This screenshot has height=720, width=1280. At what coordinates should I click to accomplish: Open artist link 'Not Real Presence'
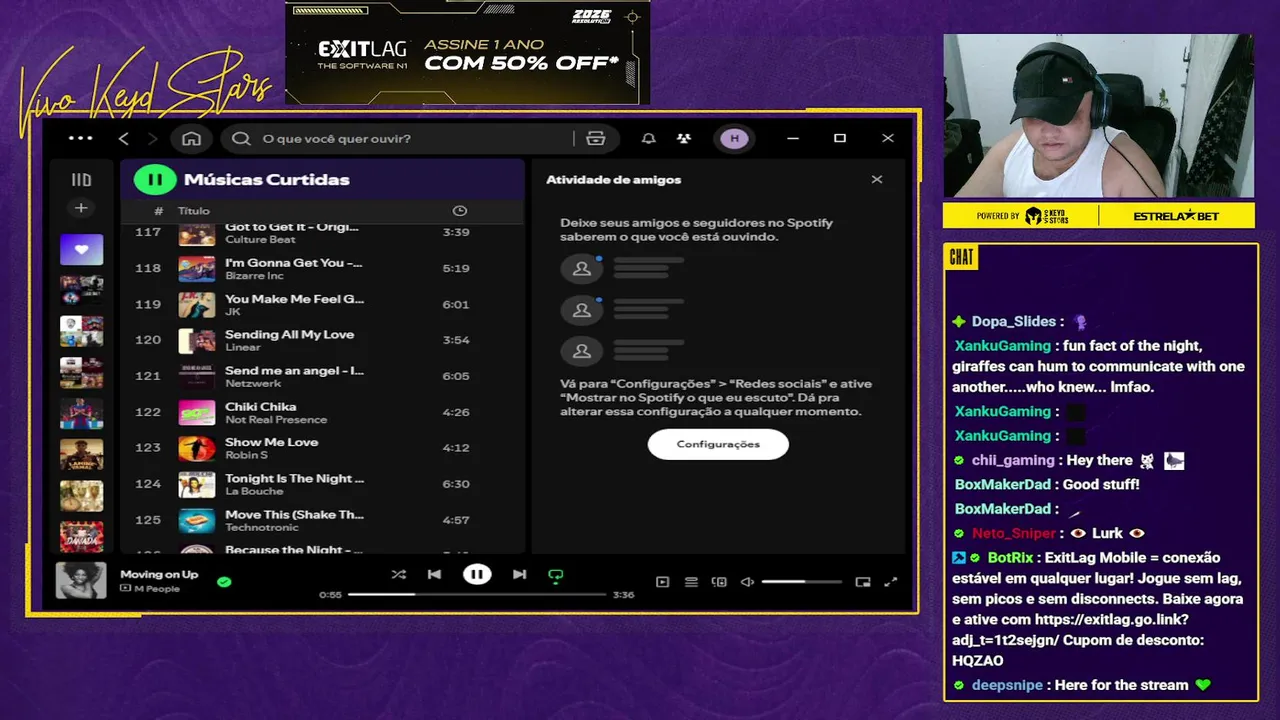point(276,420)
